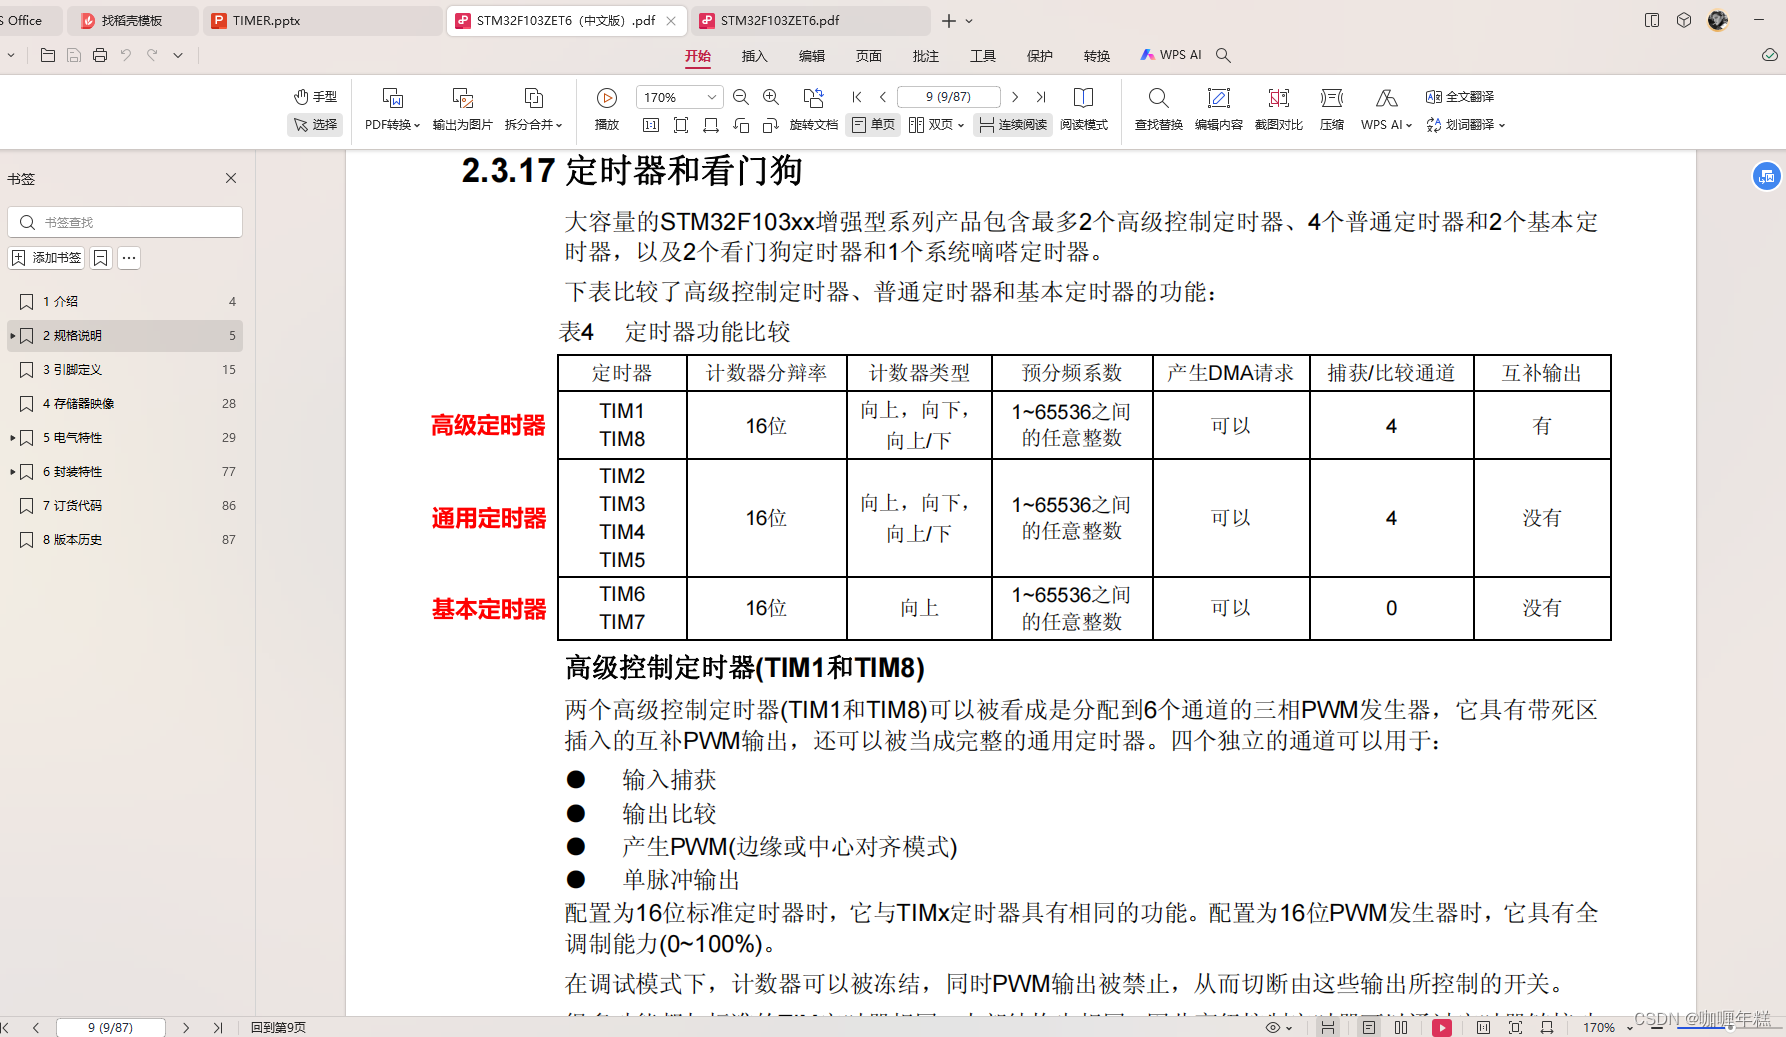Open the 双页 dropdown arrow

tap(961, 126)
